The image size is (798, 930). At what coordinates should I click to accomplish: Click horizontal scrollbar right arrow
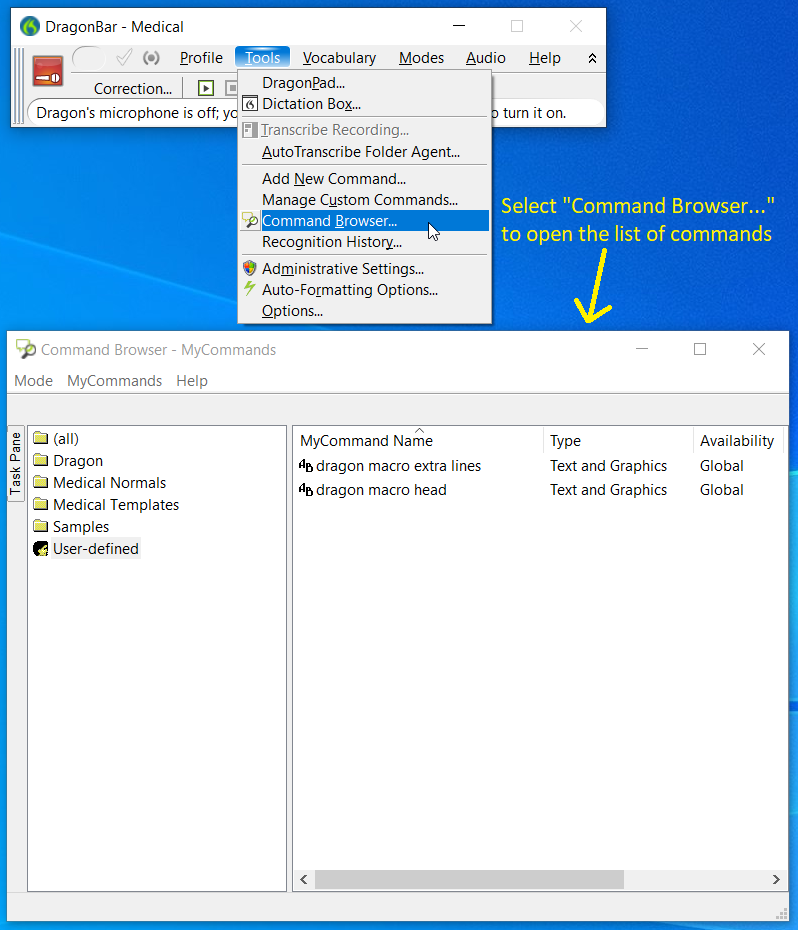click(x=776, y=880)
